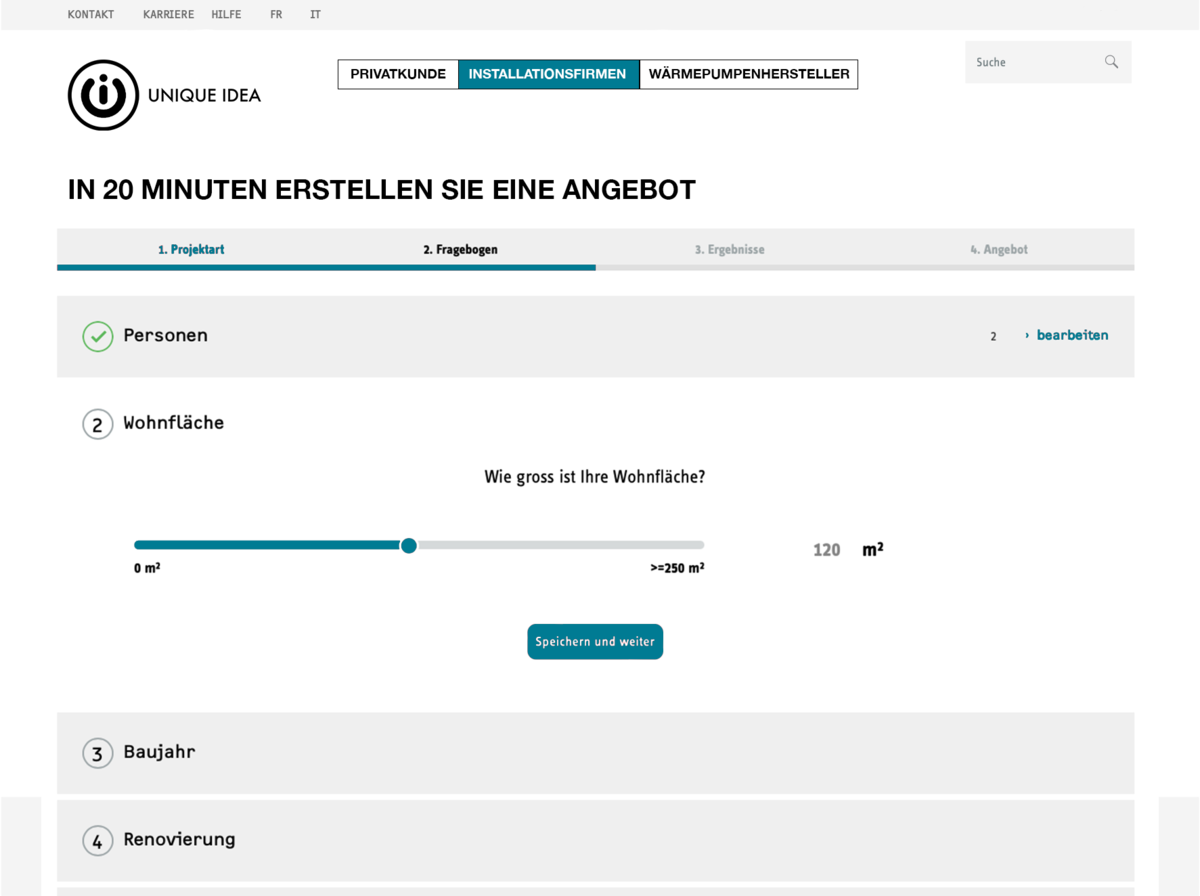Select the Privatkunde tab
Image resolution: width=1200 pixels, height=896 pixels.
coord(398,74)
